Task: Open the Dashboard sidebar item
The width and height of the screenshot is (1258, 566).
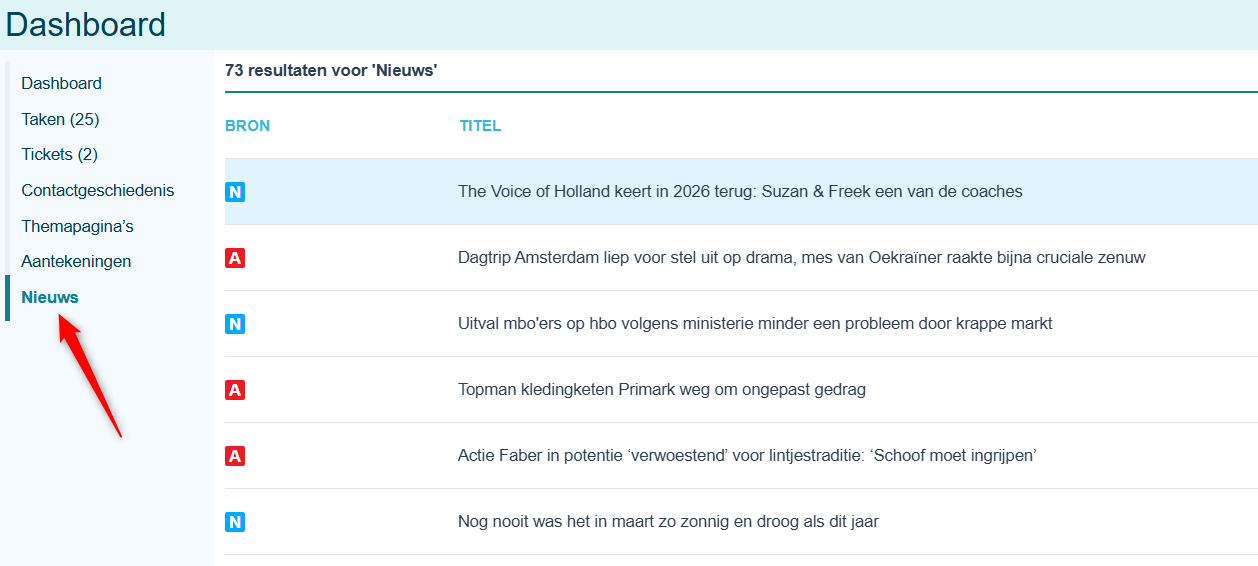Action: point(61,83)
